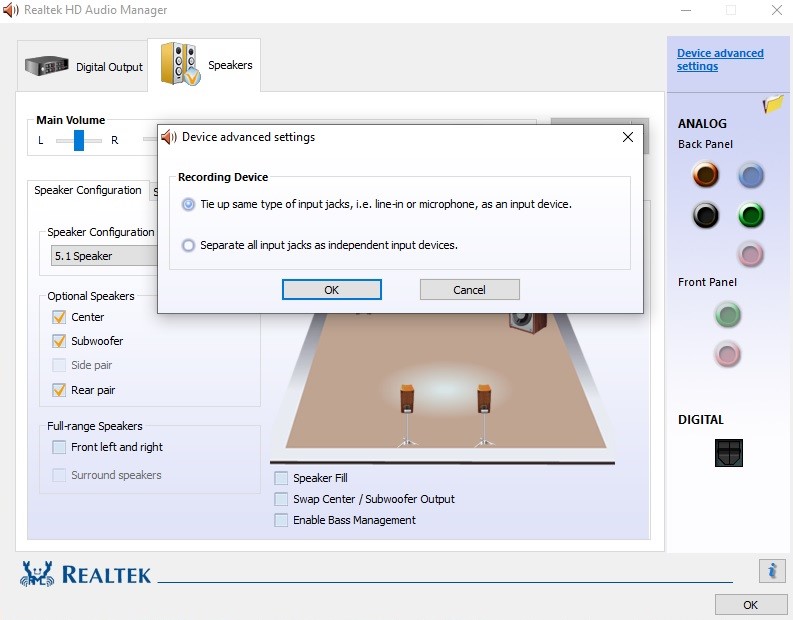Viewport: 793px width, 620px height.
Task: Click the pink back panel audio jack
Action: [751, 254]
